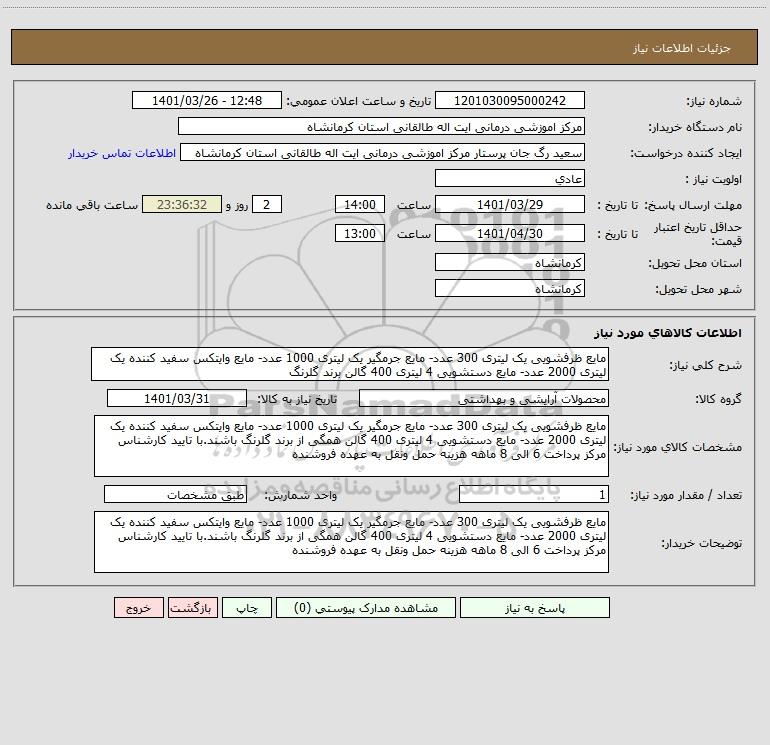Screen dimensions: 770x745
Task: Click the استان محل تحویل label
Action: point(695,263)
